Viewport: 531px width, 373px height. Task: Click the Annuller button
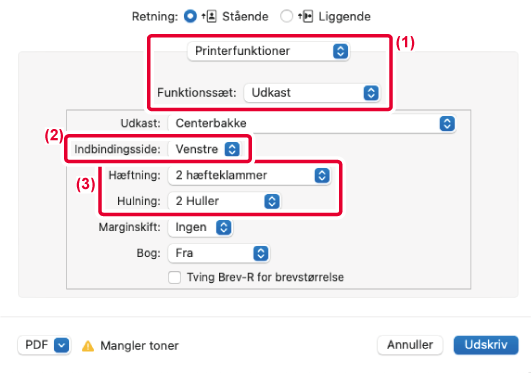[x=410, y=345]
